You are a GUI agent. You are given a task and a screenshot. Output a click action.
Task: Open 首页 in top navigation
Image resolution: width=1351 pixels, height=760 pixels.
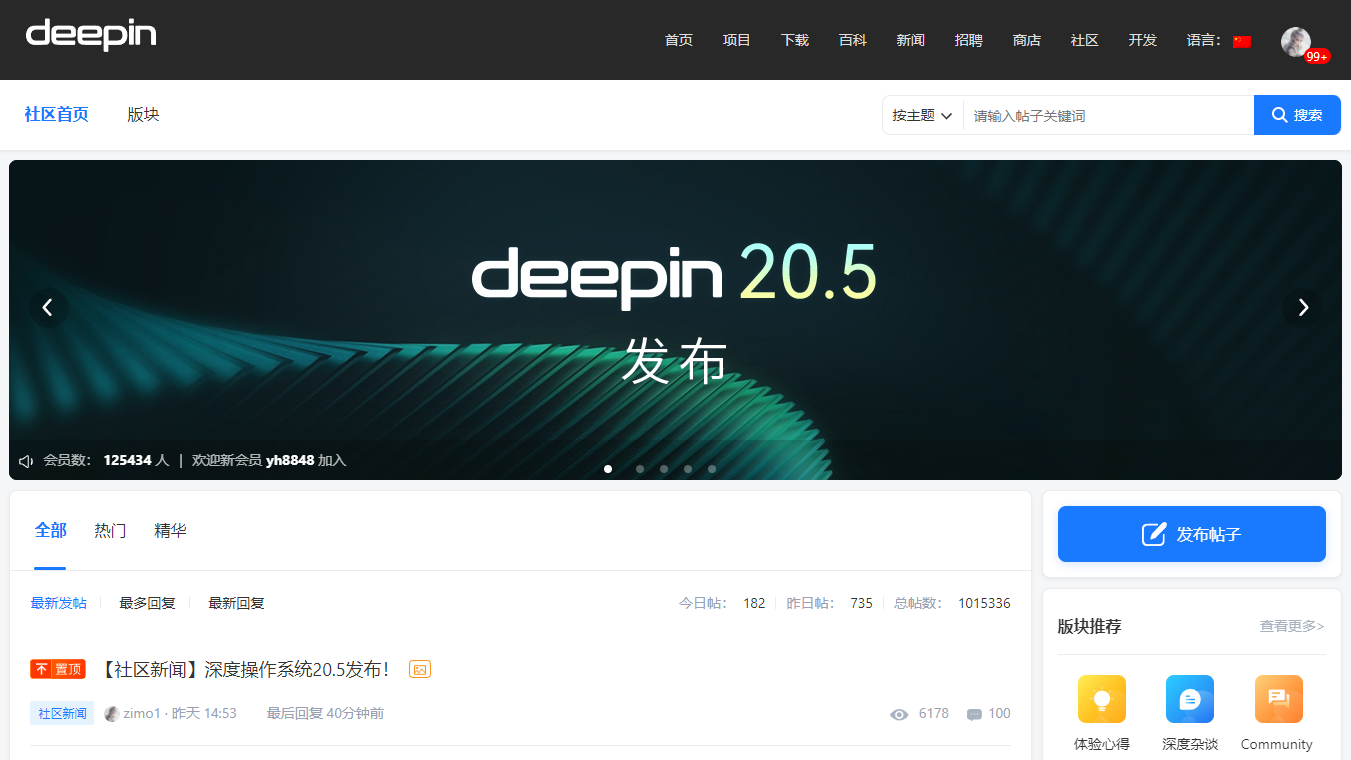click(x=679, y=41)
